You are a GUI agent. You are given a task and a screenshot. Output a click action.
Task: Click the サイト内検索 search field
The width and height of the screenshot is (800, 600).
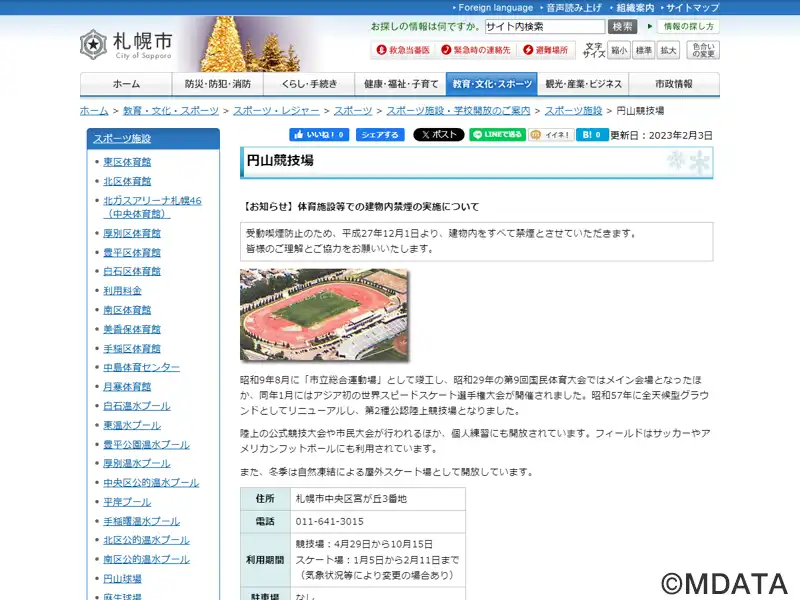[x=544, y=27]
